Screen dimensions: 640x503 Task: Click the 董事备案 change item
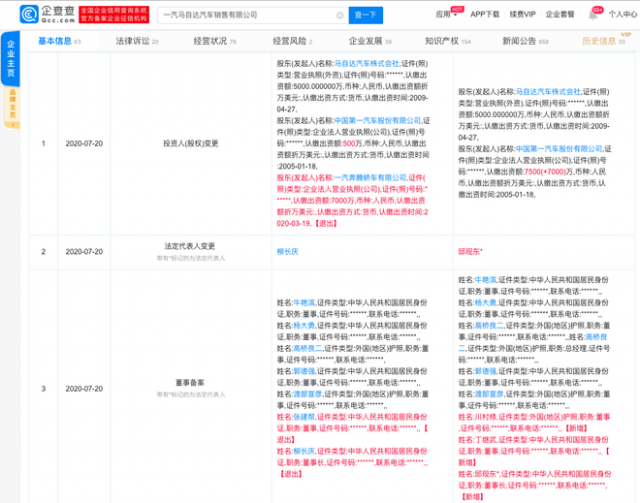[190, 383]
